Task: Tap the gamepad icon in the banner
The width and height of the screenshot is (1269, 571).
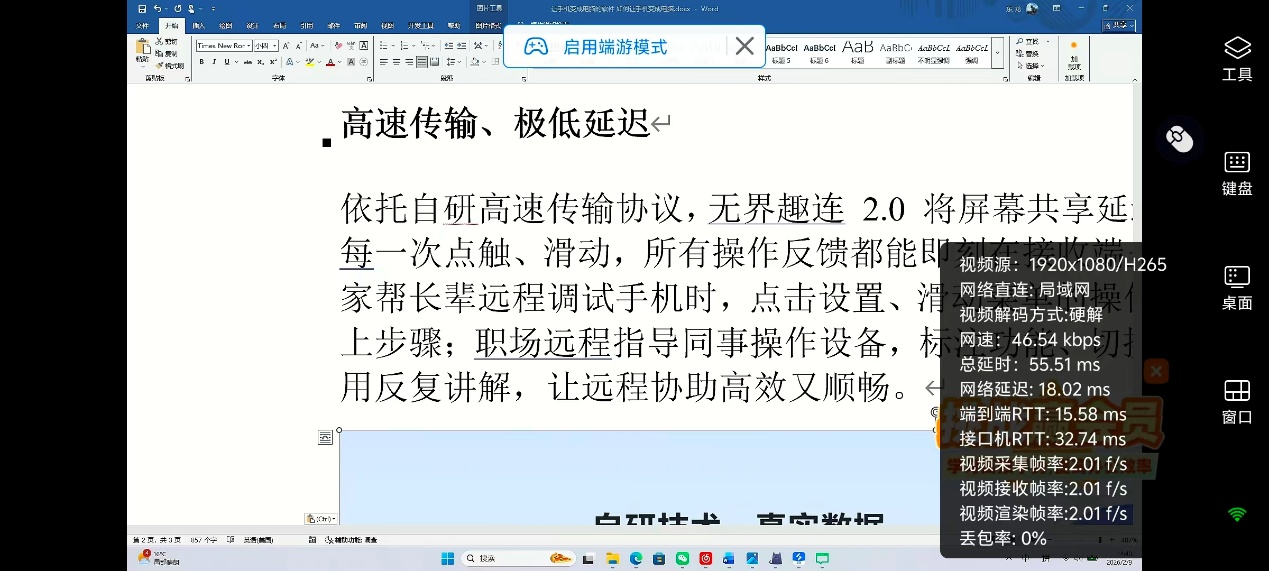Action: pos(536,46)
